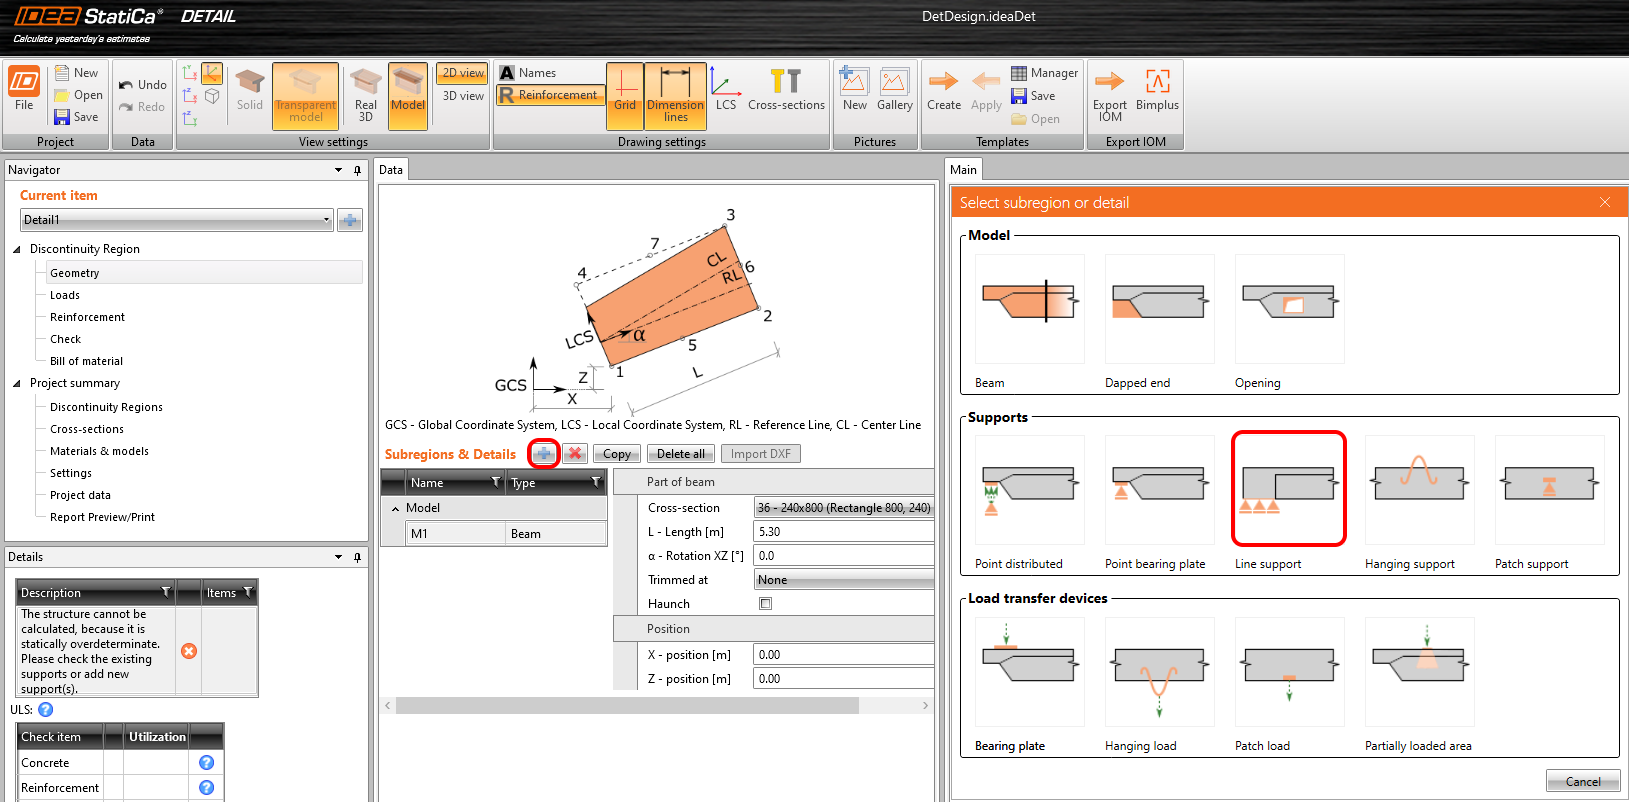Click the Cross-sections toolbar icon
1629x802 pixels.
pos(785,90)
